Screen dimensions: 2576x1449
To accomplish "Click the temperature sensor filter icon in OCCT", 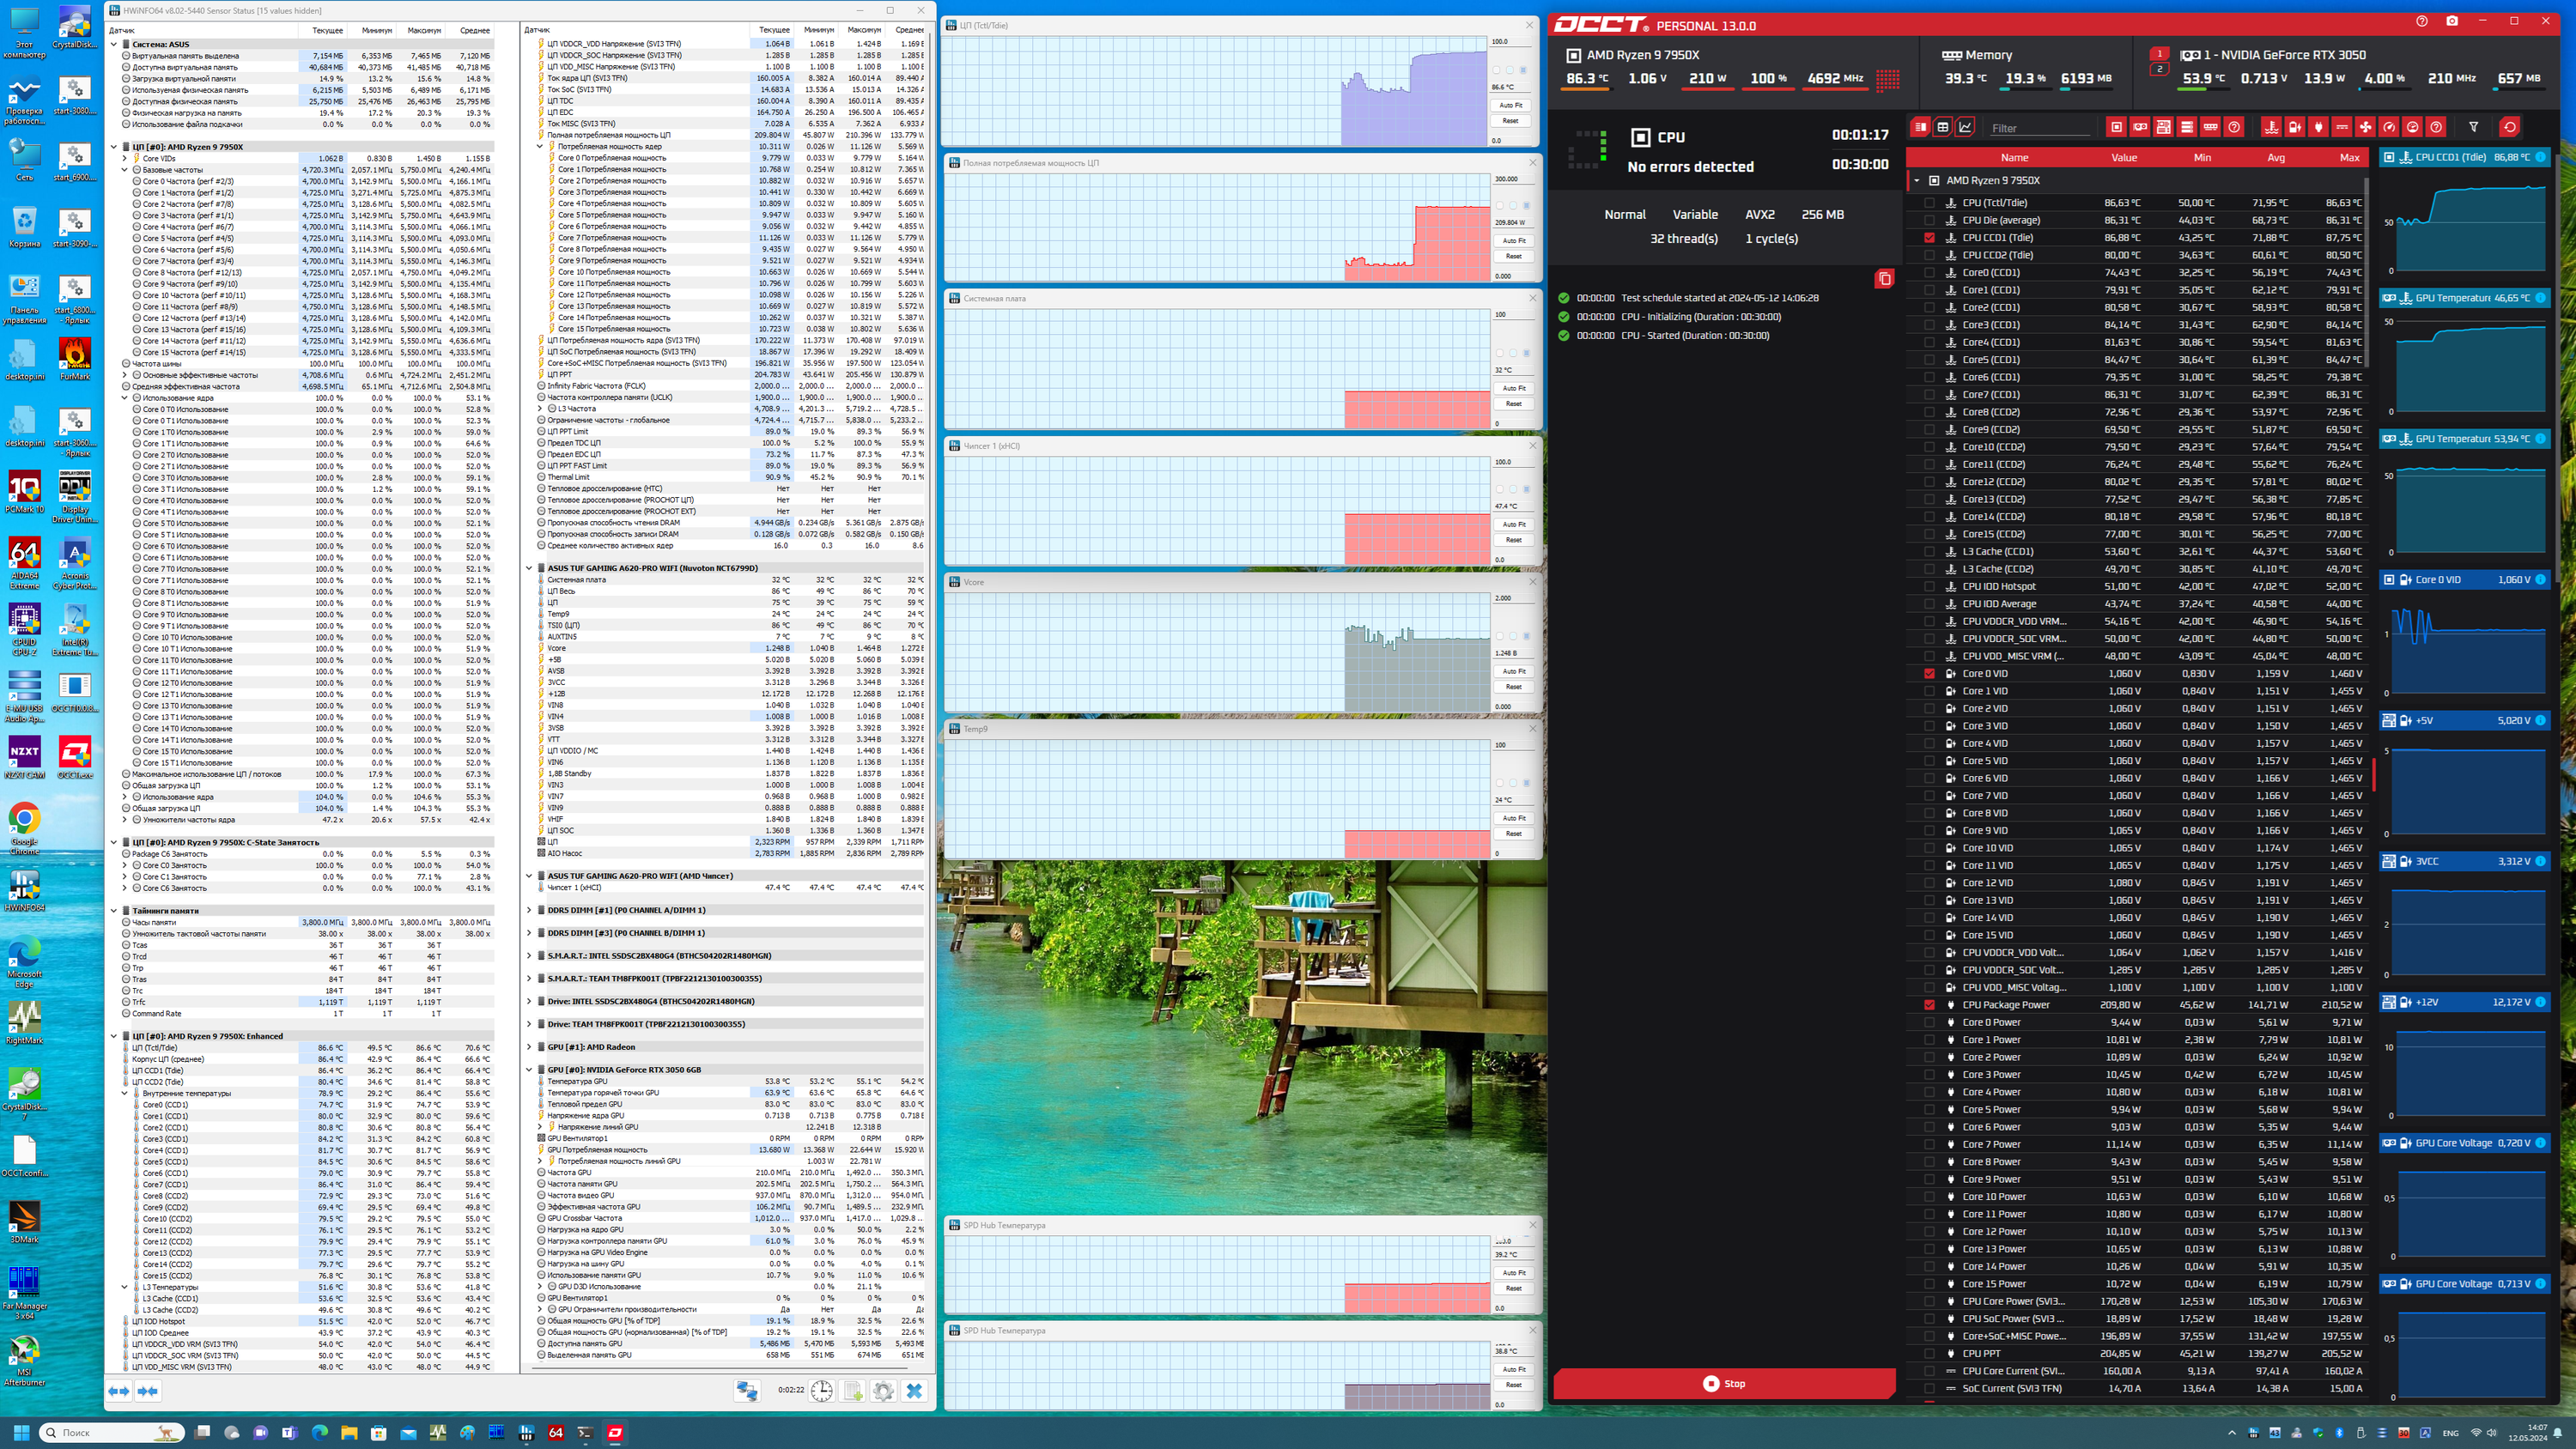I will [x=2271, y=127].
